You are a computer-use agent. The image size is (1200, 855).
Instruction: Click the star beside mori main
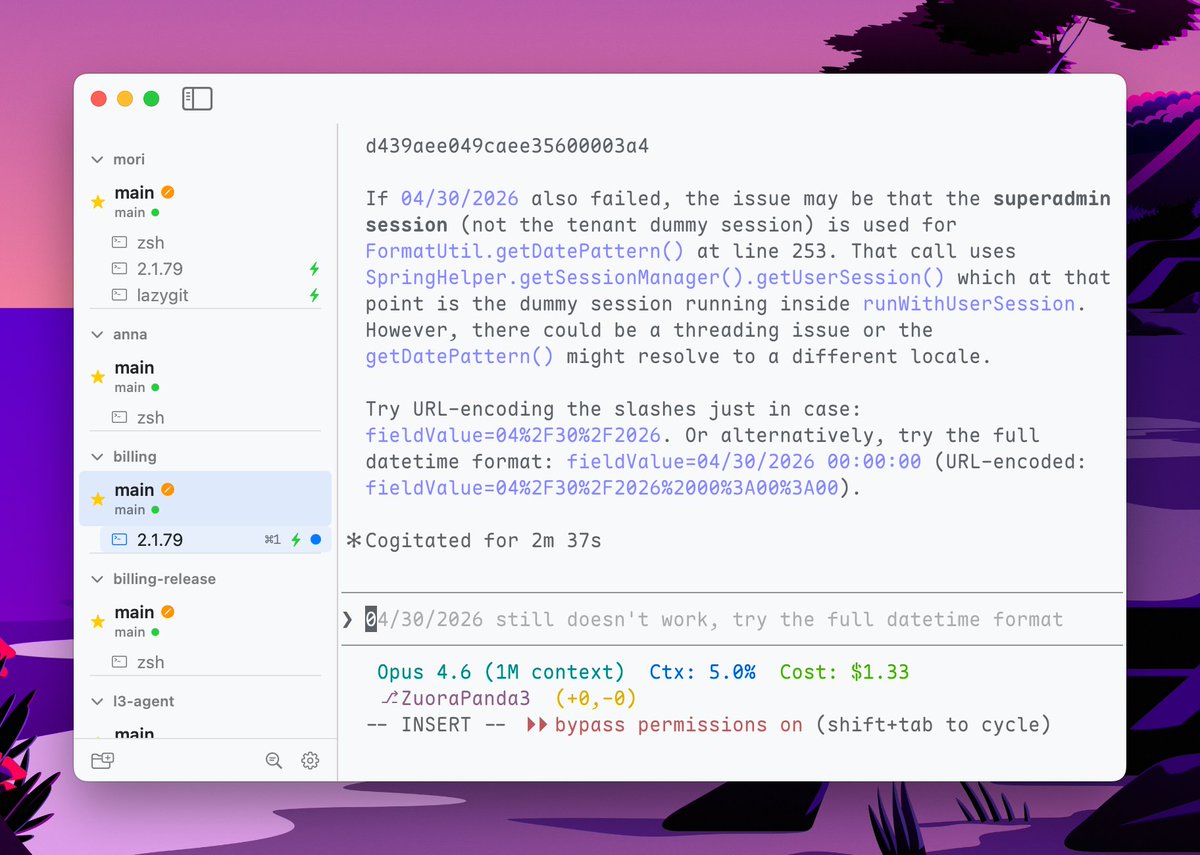[x=98, y=202]
